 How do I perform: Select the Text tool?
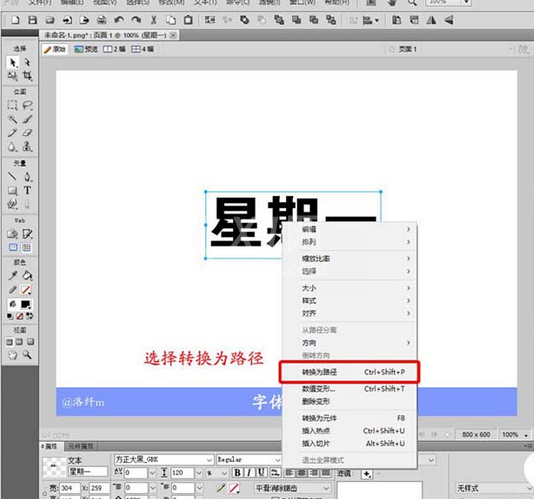click(27, 190)
